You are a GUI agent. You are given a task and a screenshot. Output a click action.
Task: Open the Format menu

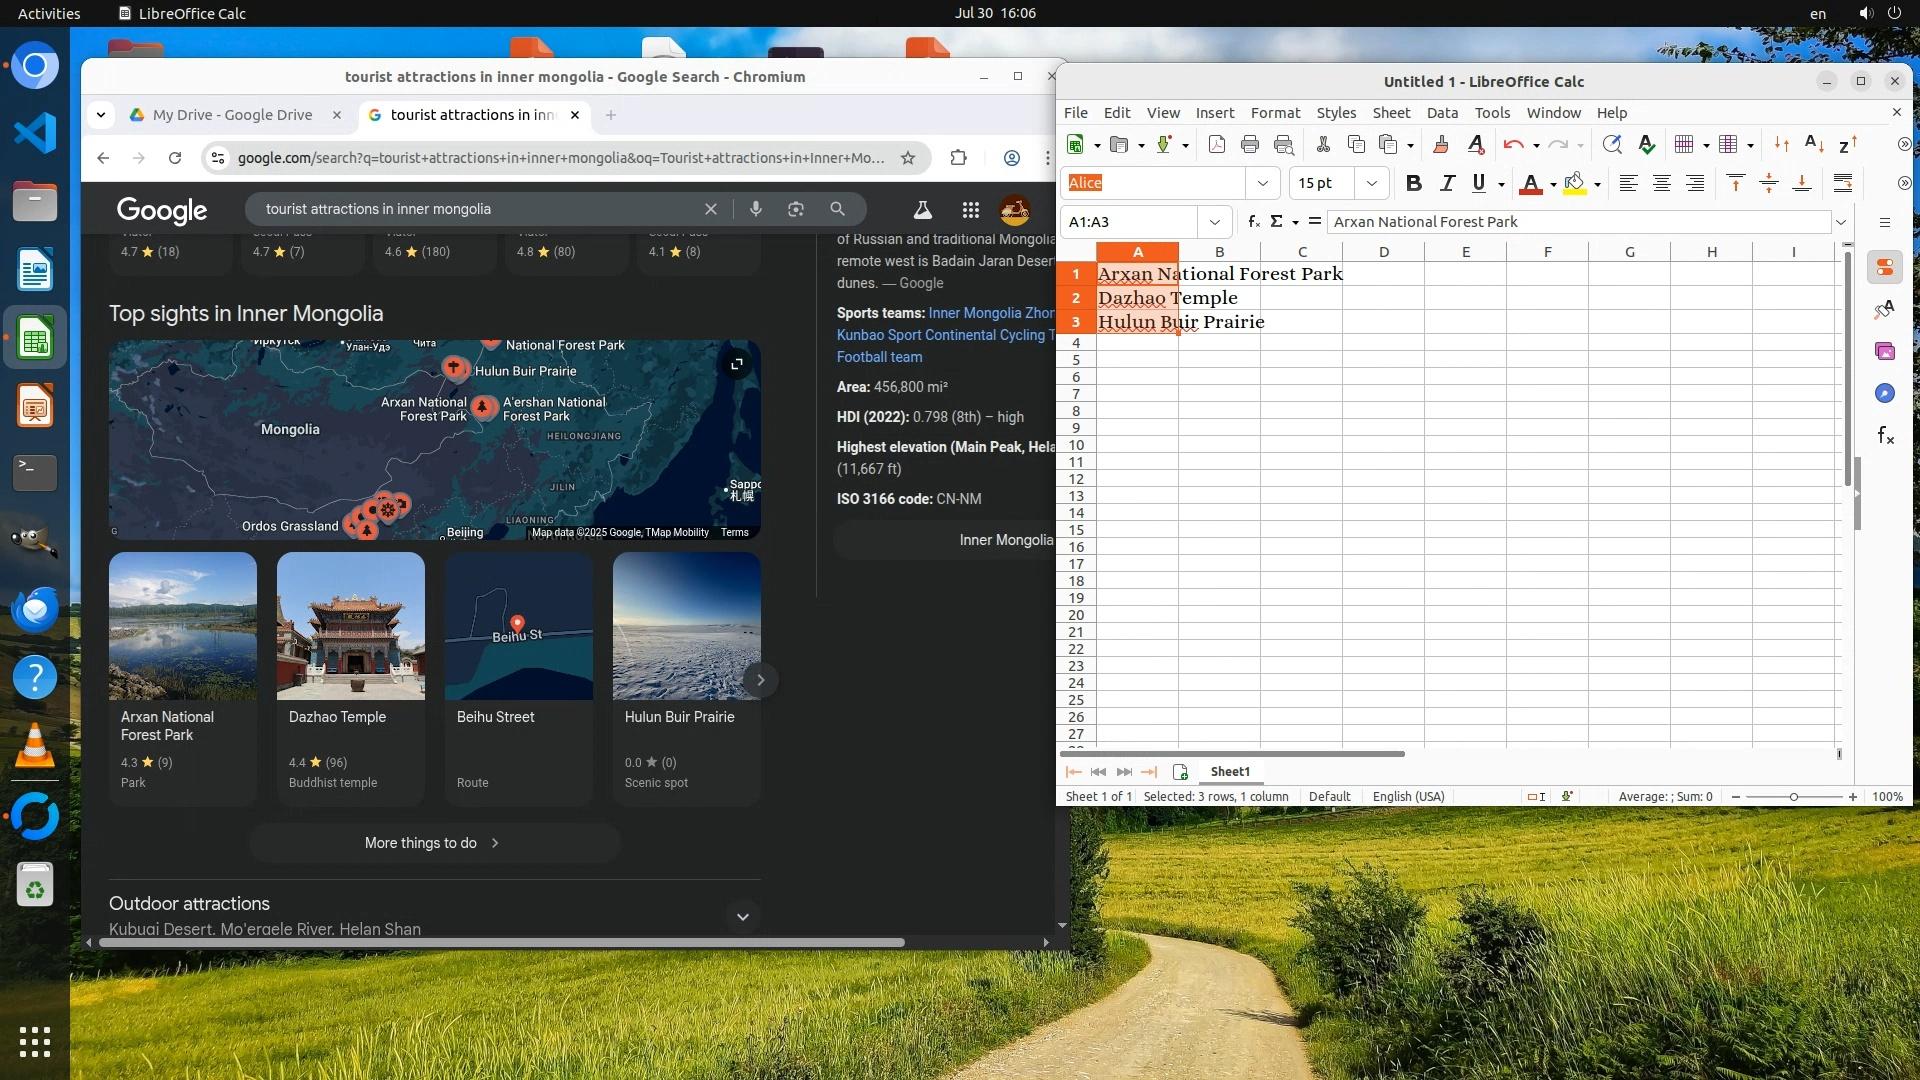point(1275,113)
